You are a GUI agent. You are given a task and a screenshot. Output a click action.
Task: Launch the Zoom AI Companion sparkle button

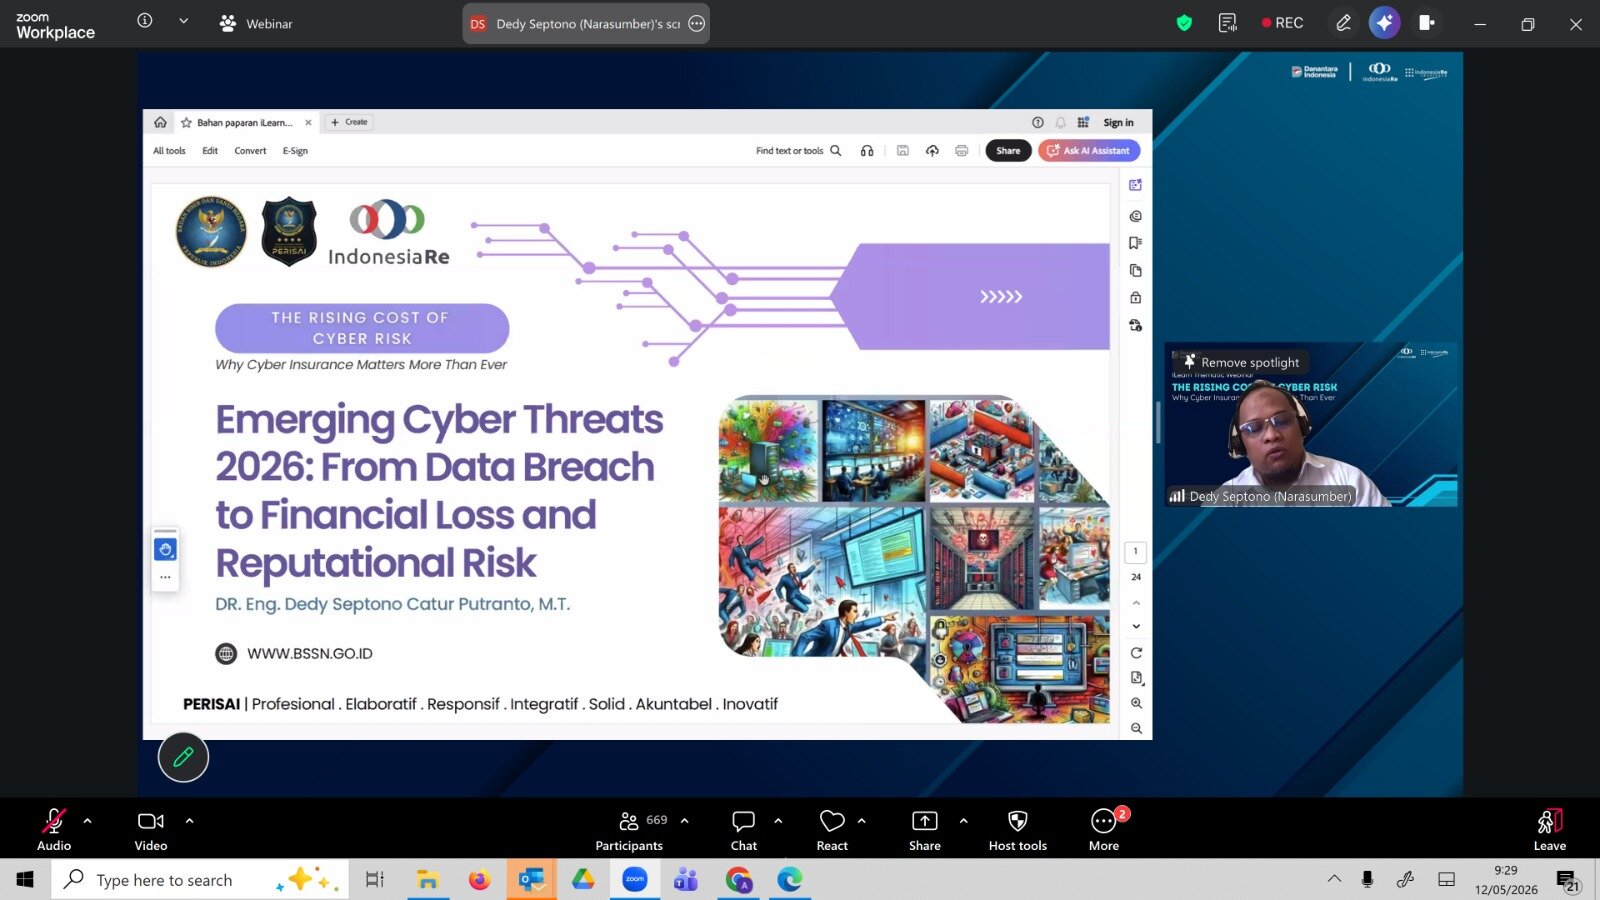coord(1384,23)
